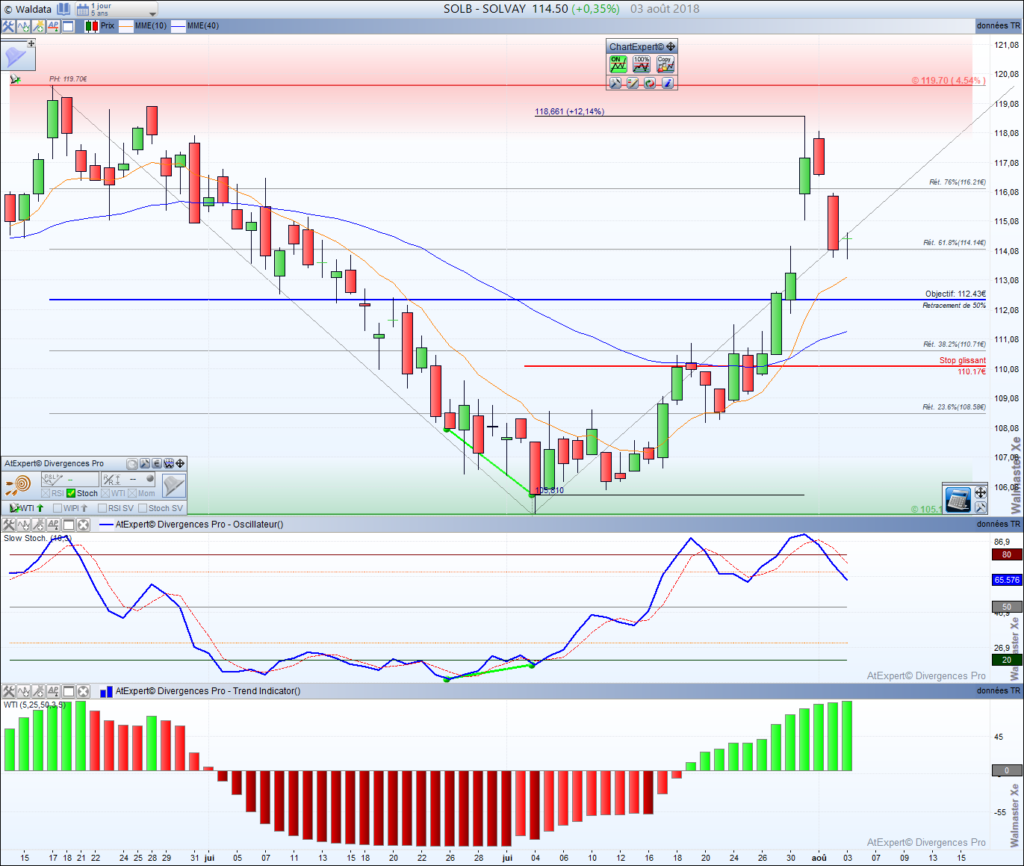Open the period selector '1 jour 5 ans'
Viewport: 1024px width, 866px height.
[116, 9]
